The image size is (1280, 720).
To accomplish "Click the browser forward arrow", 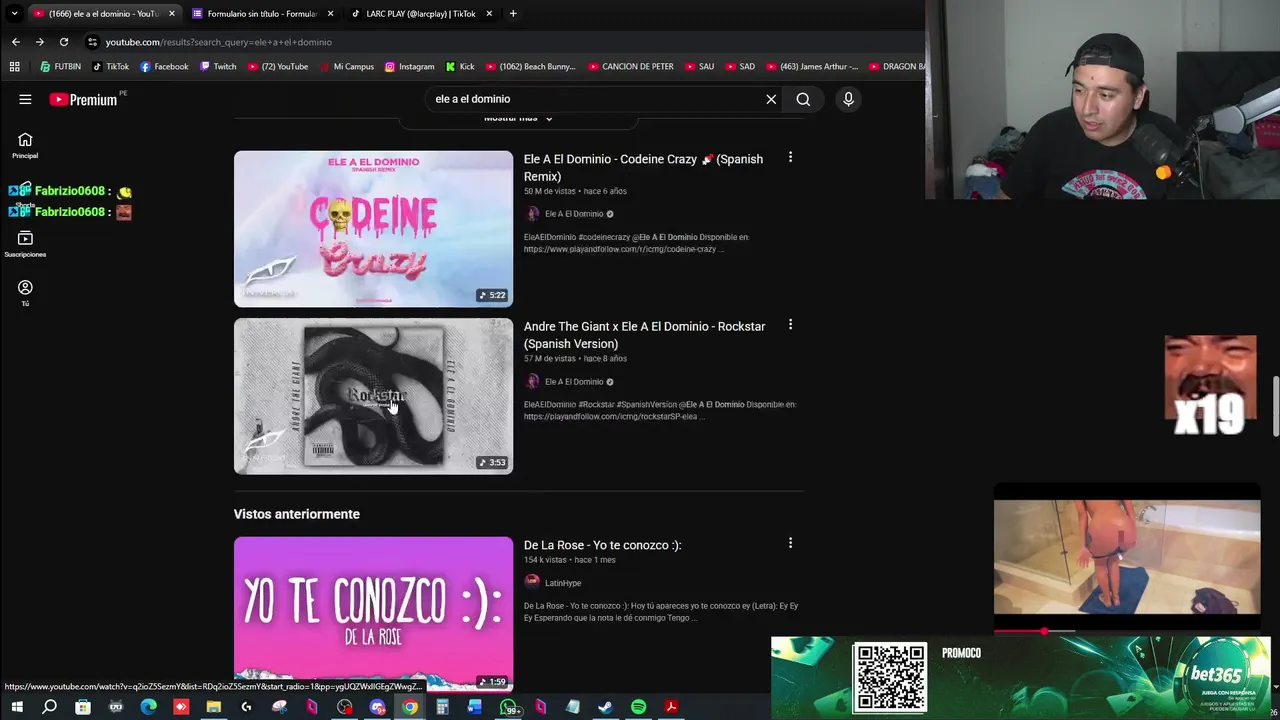I will point(40,42).
